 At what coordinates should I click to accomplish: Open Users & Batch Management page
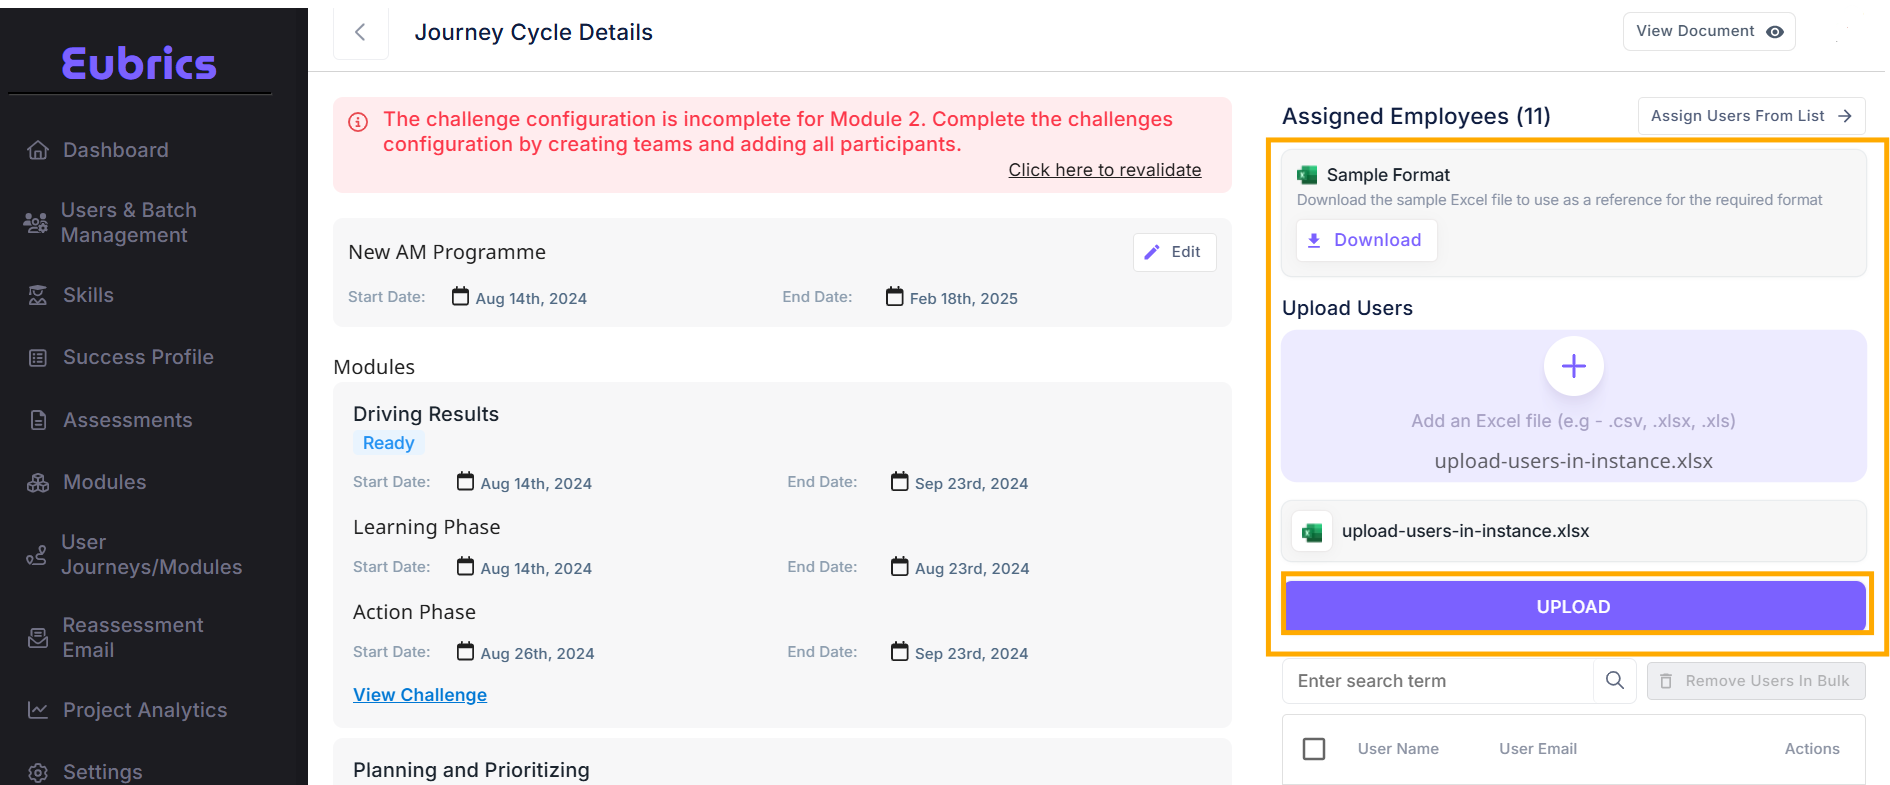[128, 223]
